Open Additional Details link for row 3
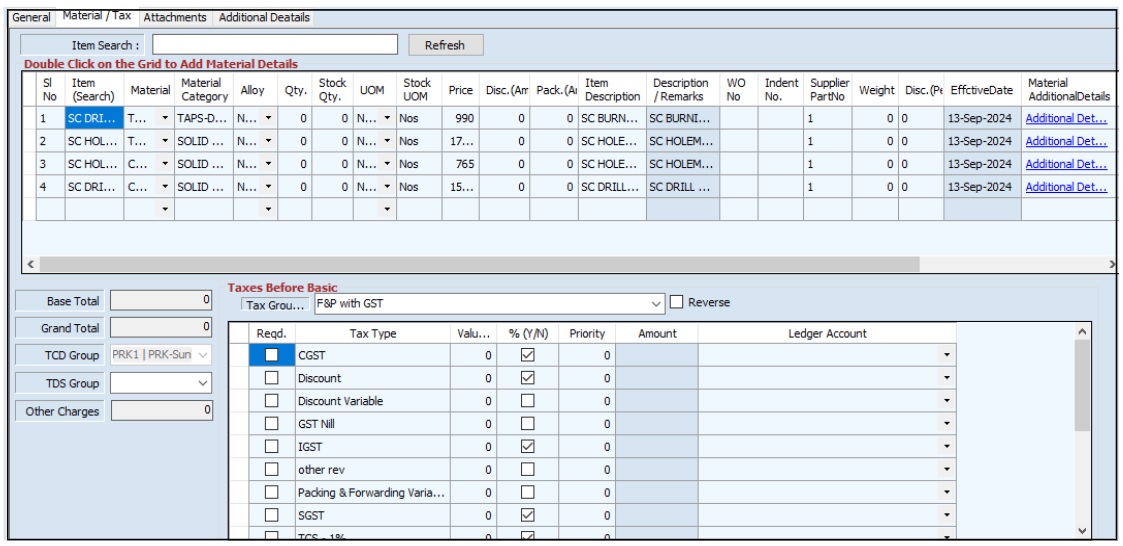 1068,164
